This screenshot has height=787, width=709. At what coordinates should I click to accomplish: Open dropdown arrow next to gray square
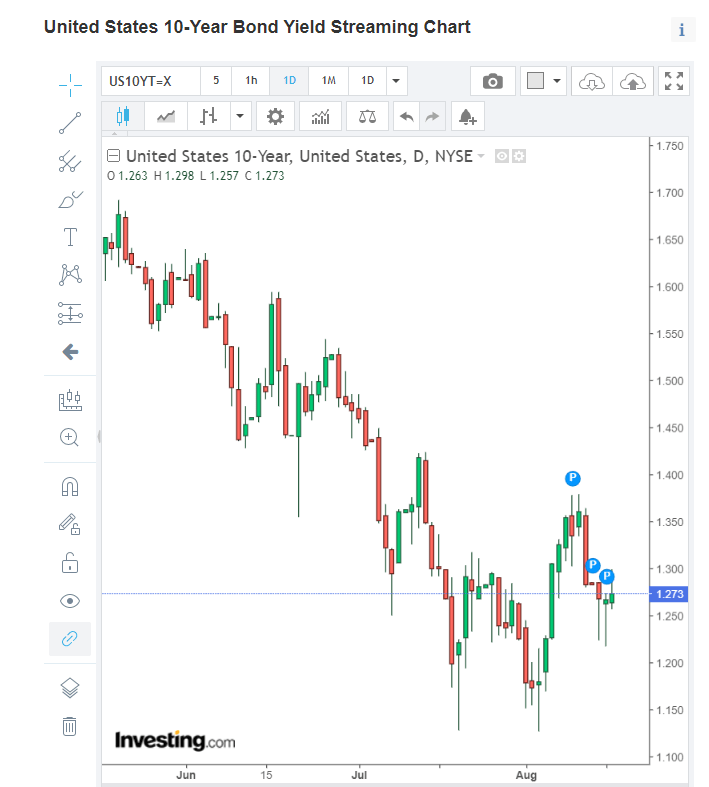[x=556, y=81]
